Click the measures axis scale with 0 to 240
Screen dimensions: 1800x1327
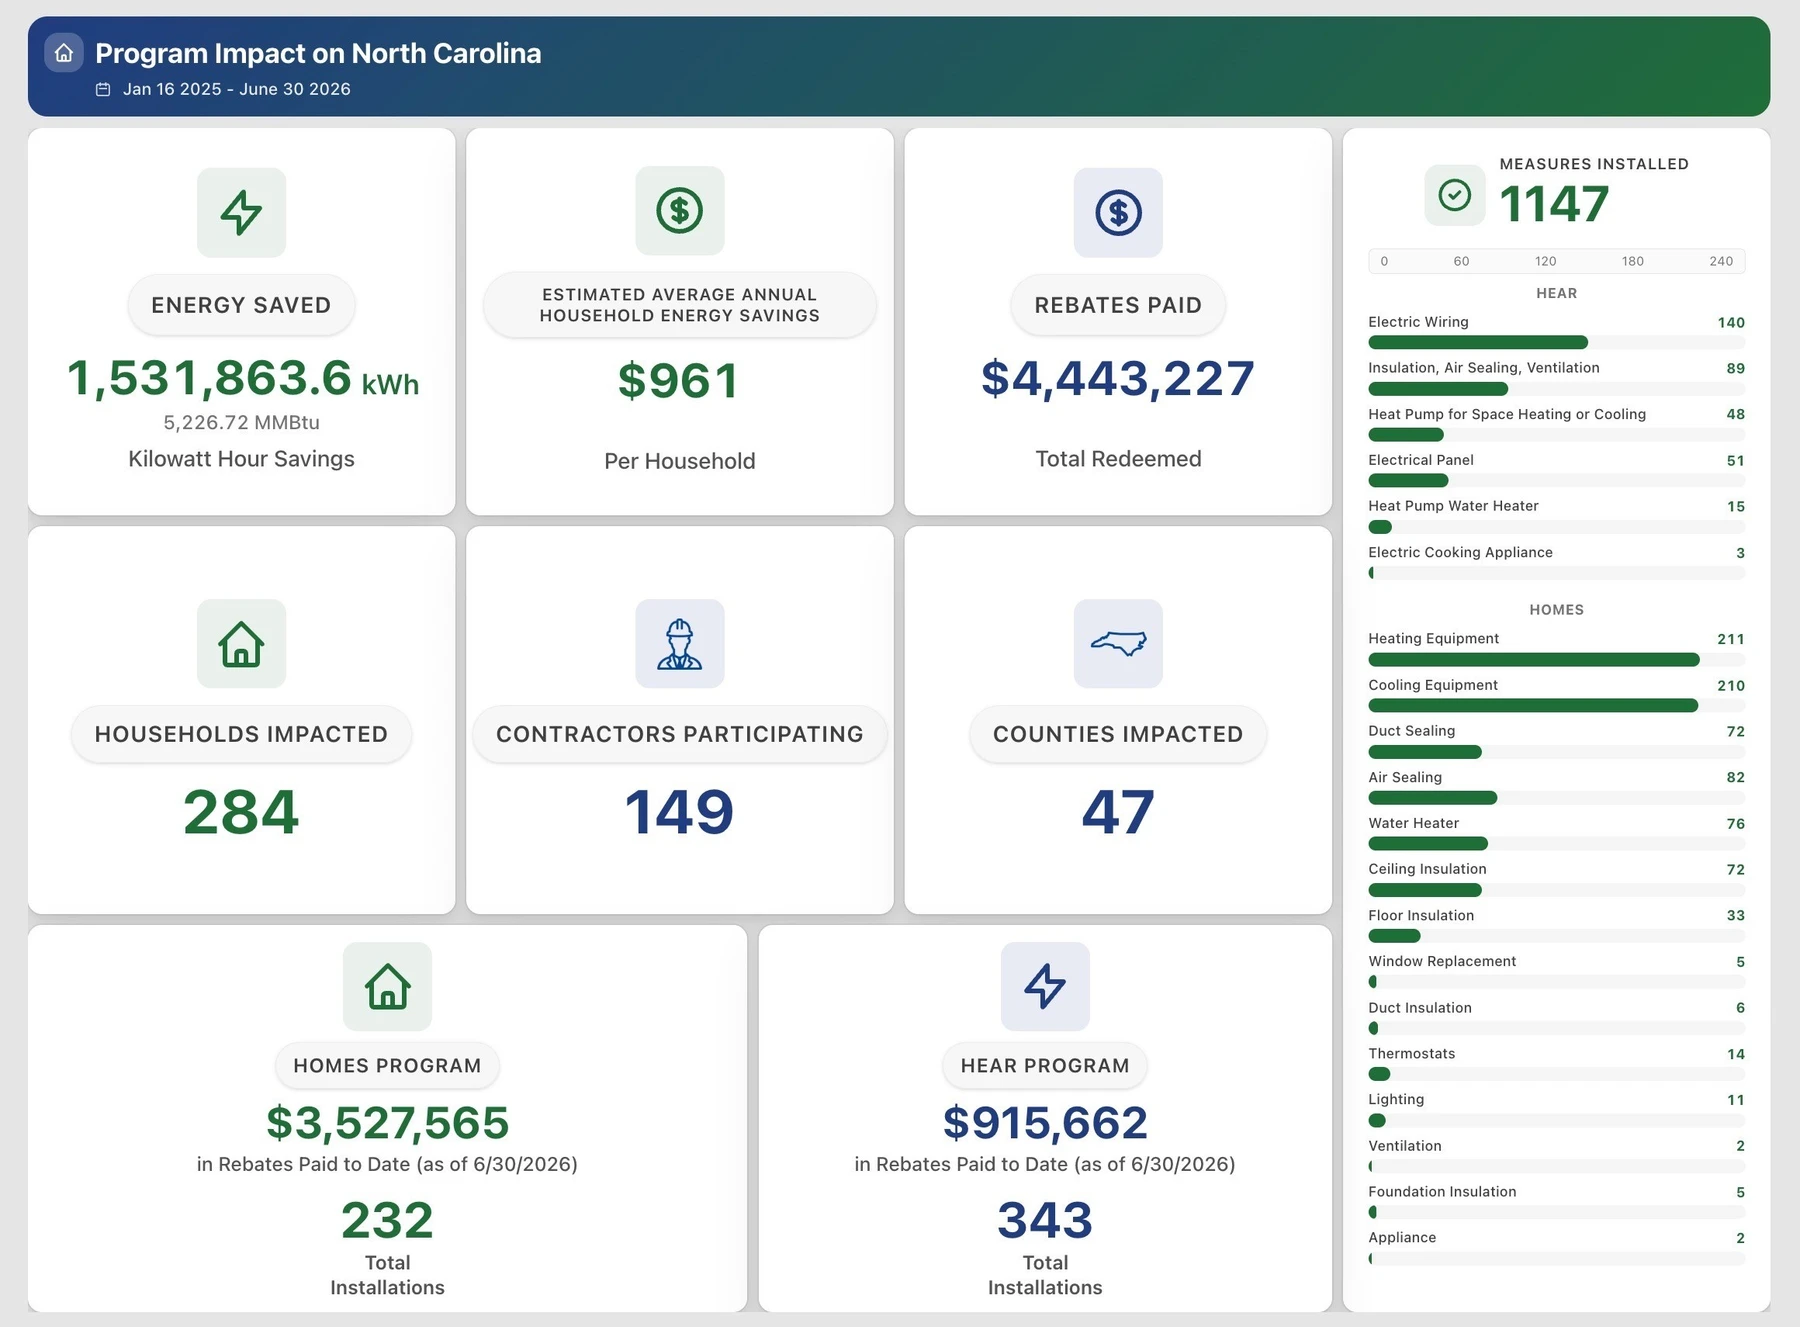(1556, 261)
